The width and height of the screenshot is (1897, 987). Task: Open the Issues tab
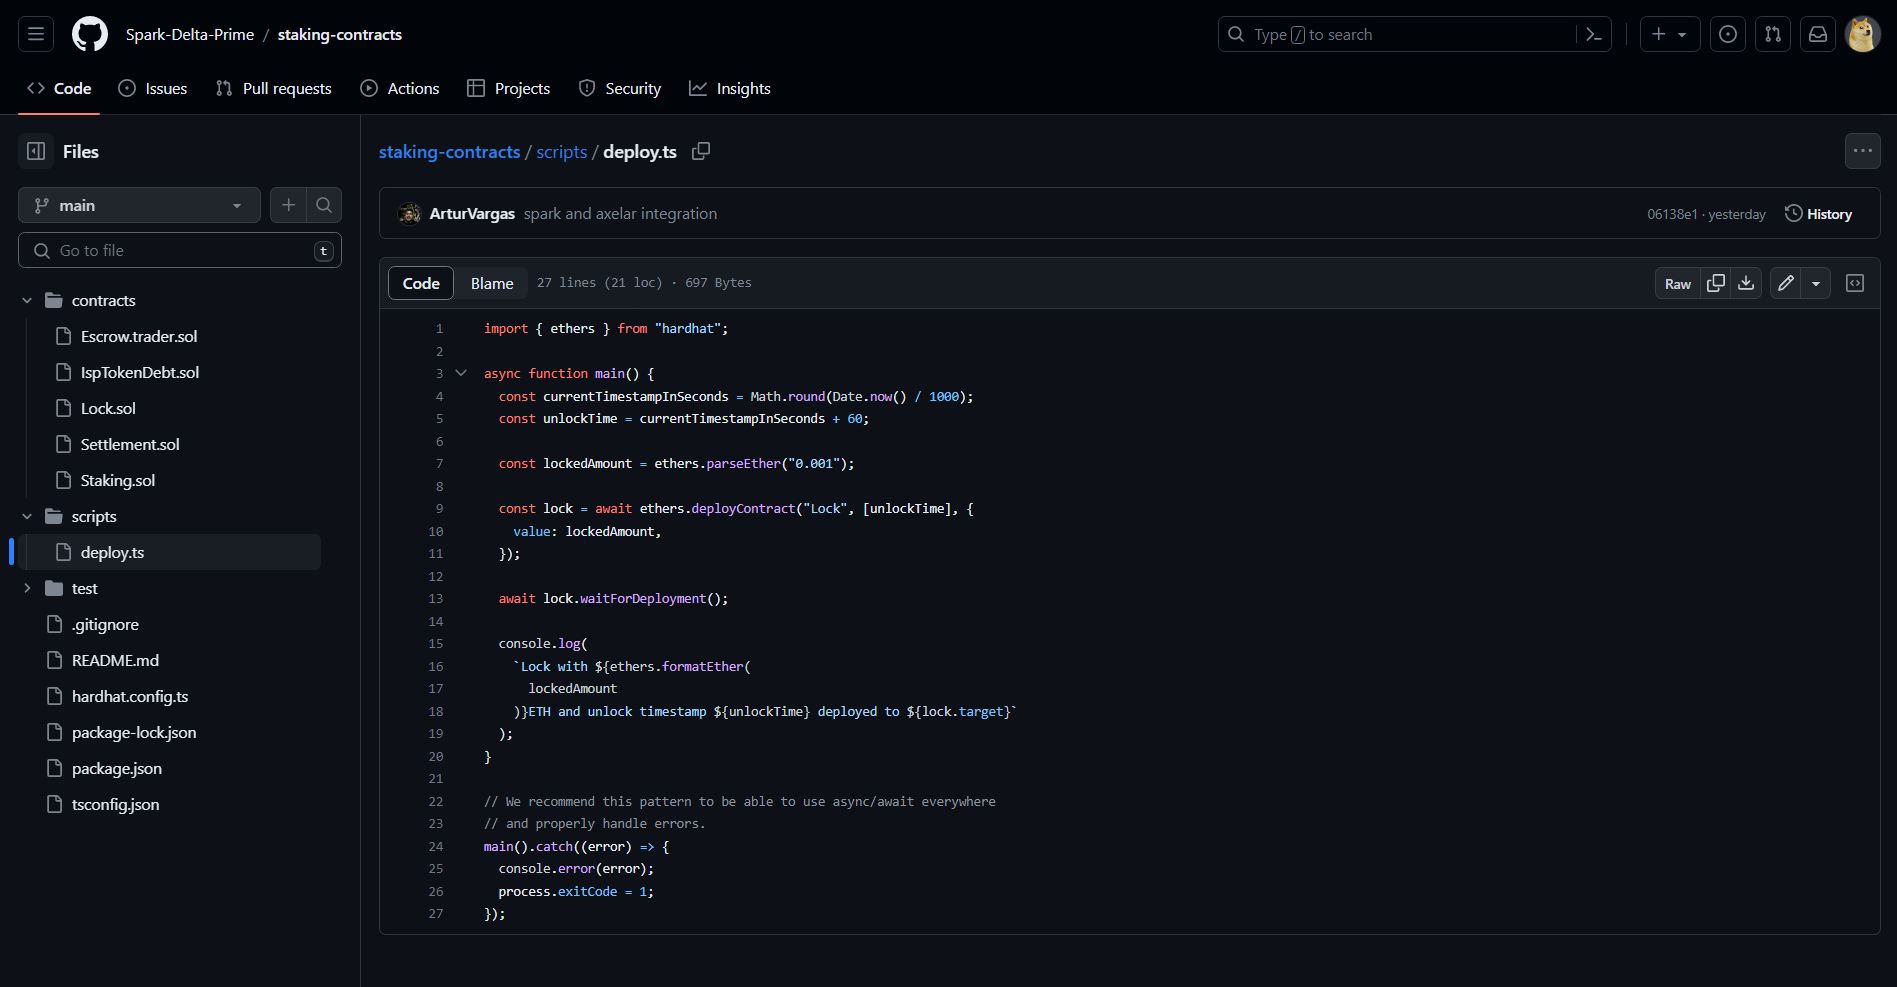[x=153, y=88]
